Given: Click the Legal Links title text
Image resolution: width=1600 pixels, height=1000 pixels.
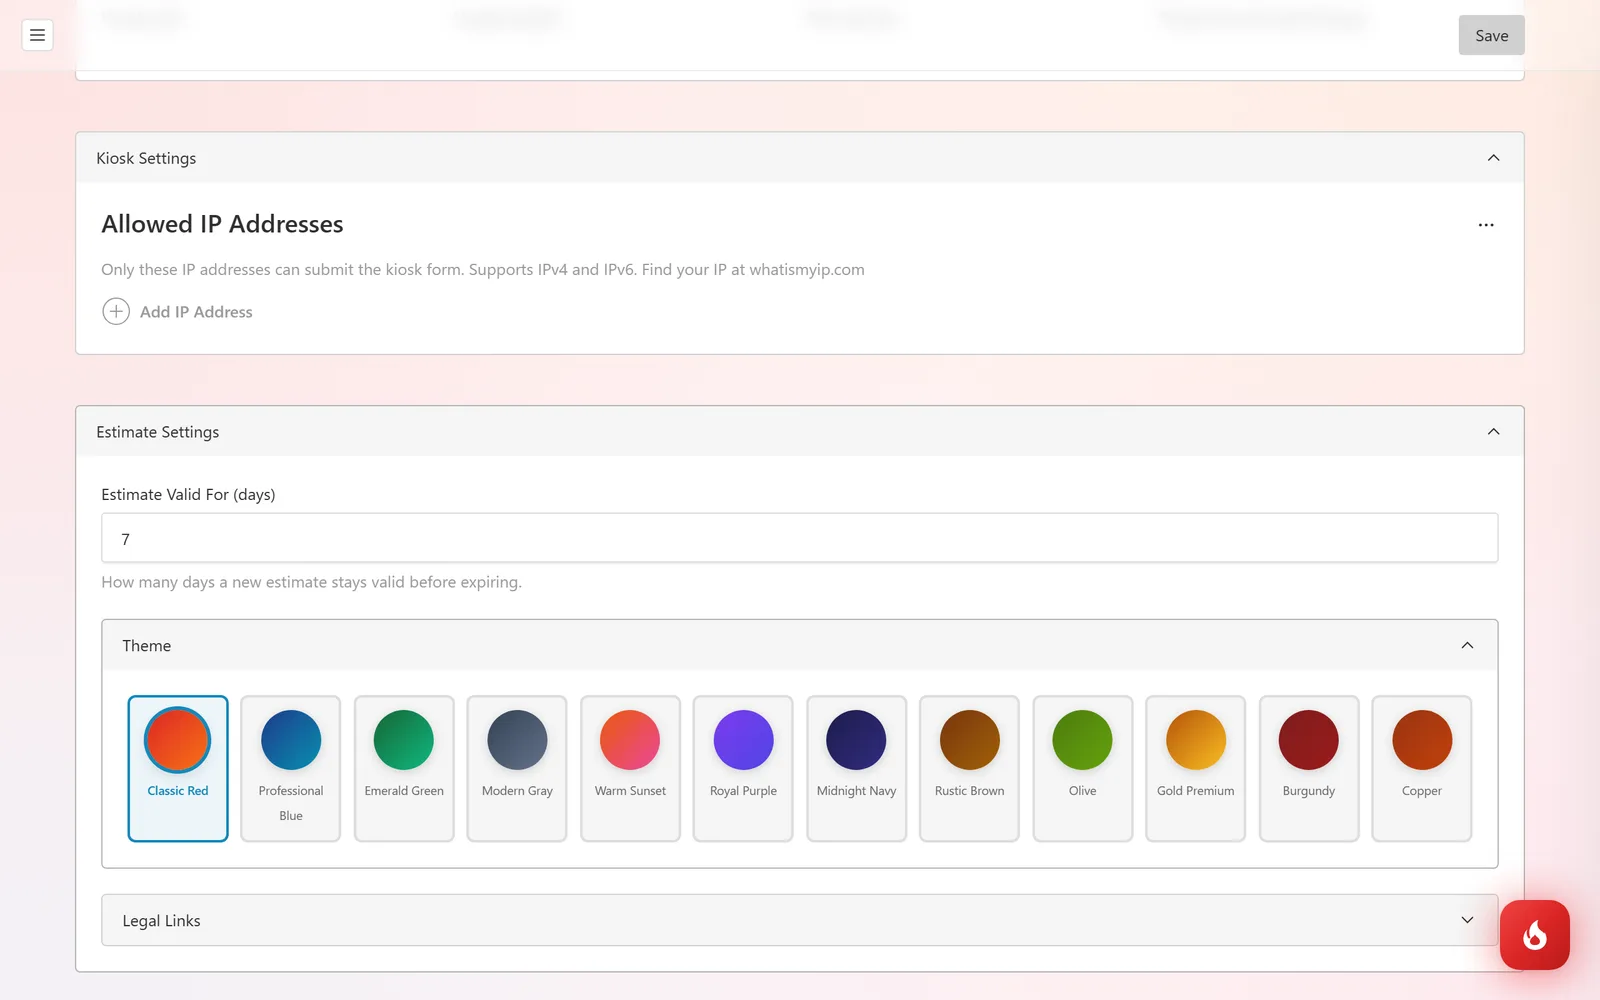Looking at the screenshot, I should point(161,921).
